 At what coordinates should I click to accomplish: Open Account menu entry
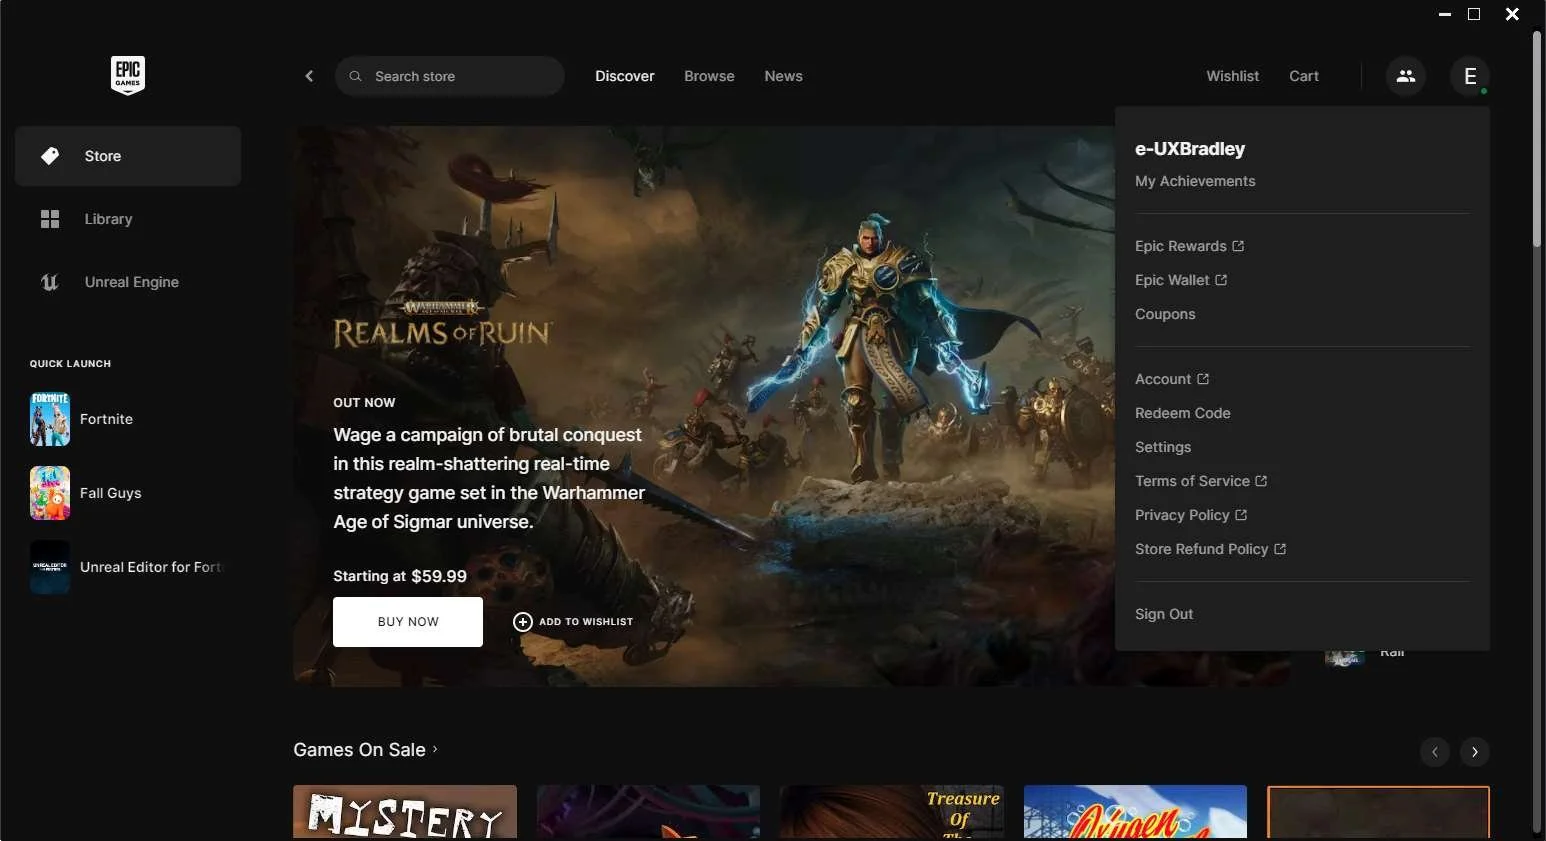[x=1172, y=379]
